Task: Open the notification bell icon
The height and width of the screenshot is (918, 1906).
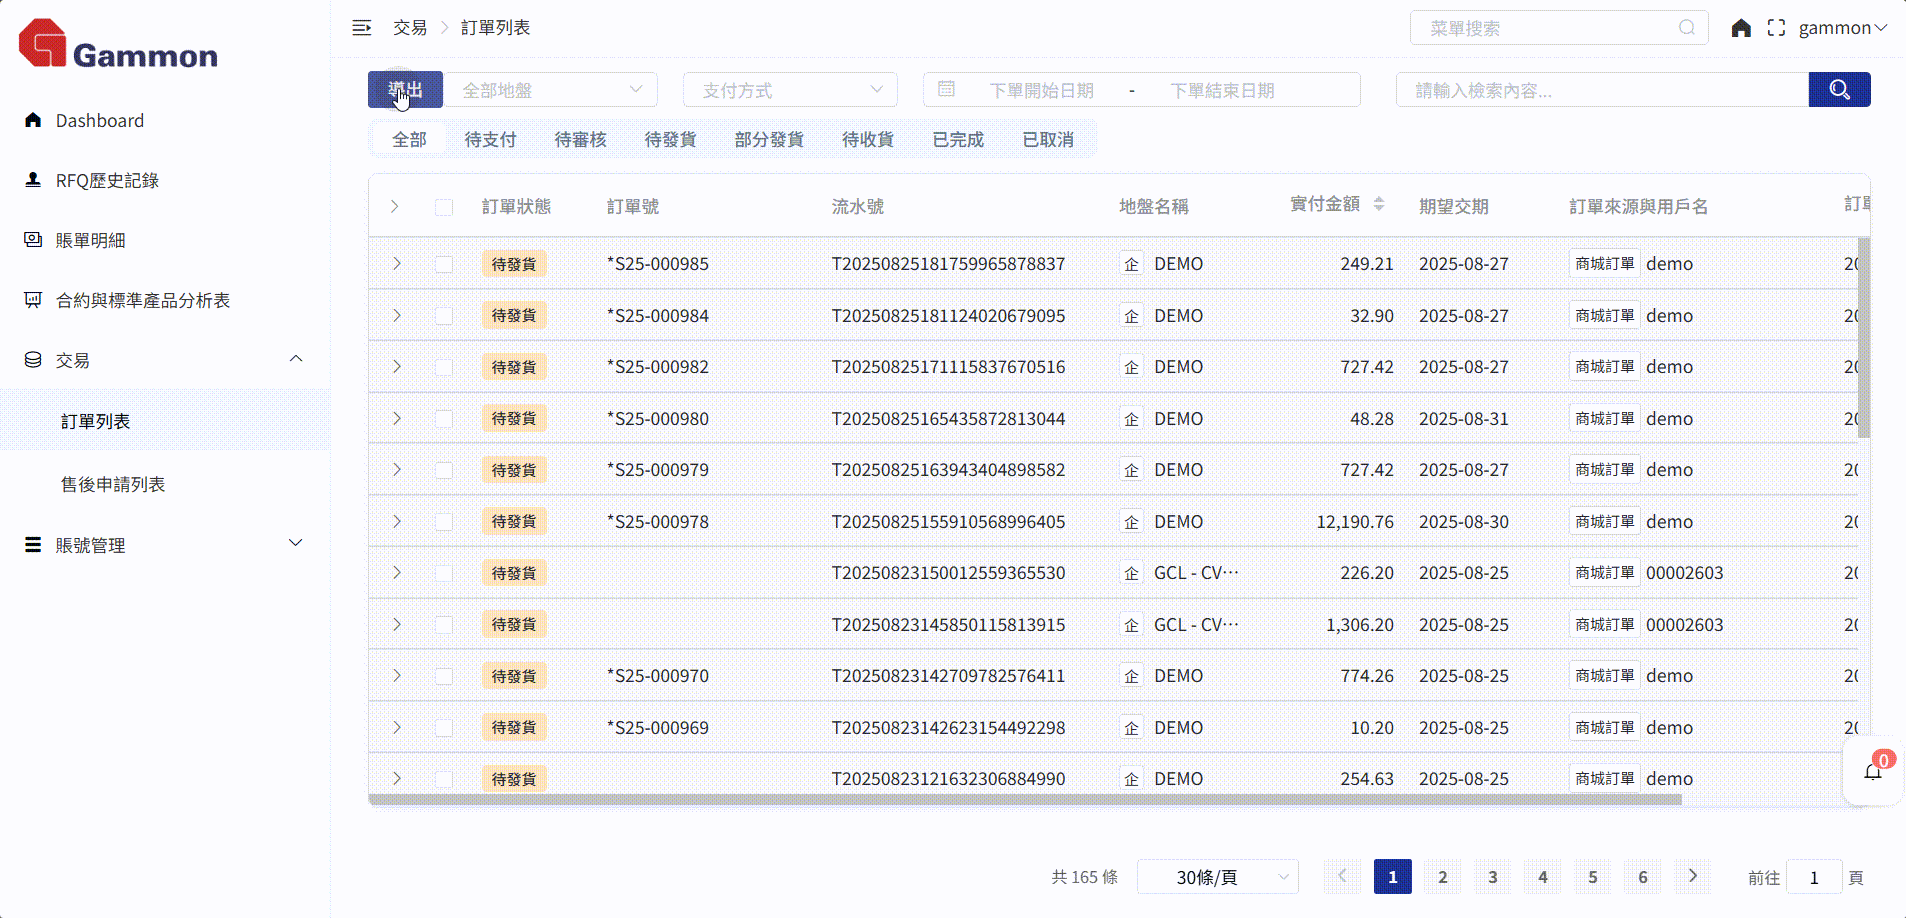Action: 1872,772
